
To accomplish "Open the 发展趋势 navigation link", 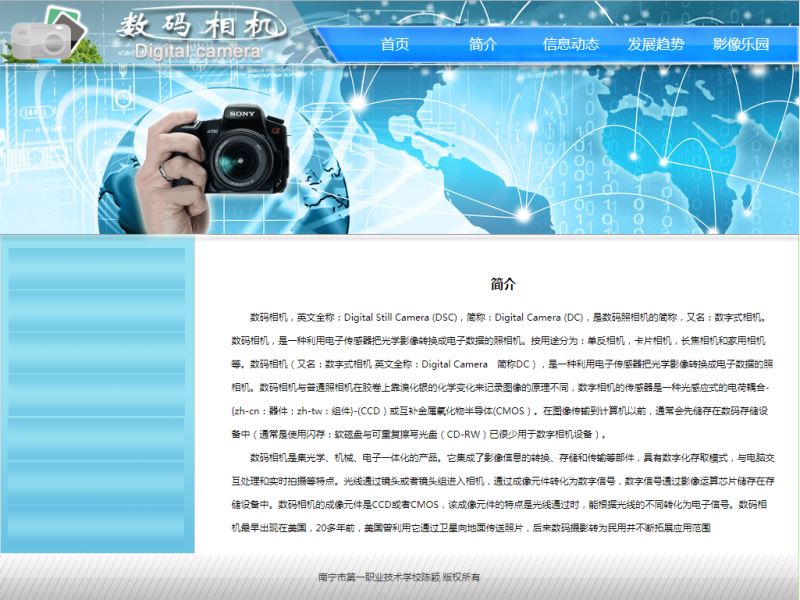I will (x=656, y=44).
